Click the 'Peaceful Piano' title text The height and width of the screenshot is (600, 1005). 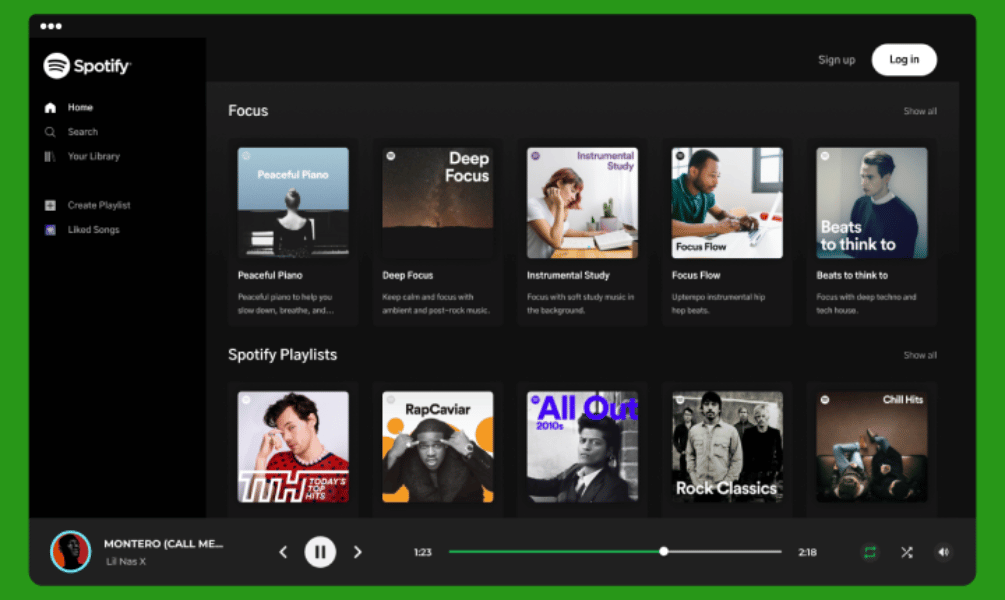pos(270,276)
